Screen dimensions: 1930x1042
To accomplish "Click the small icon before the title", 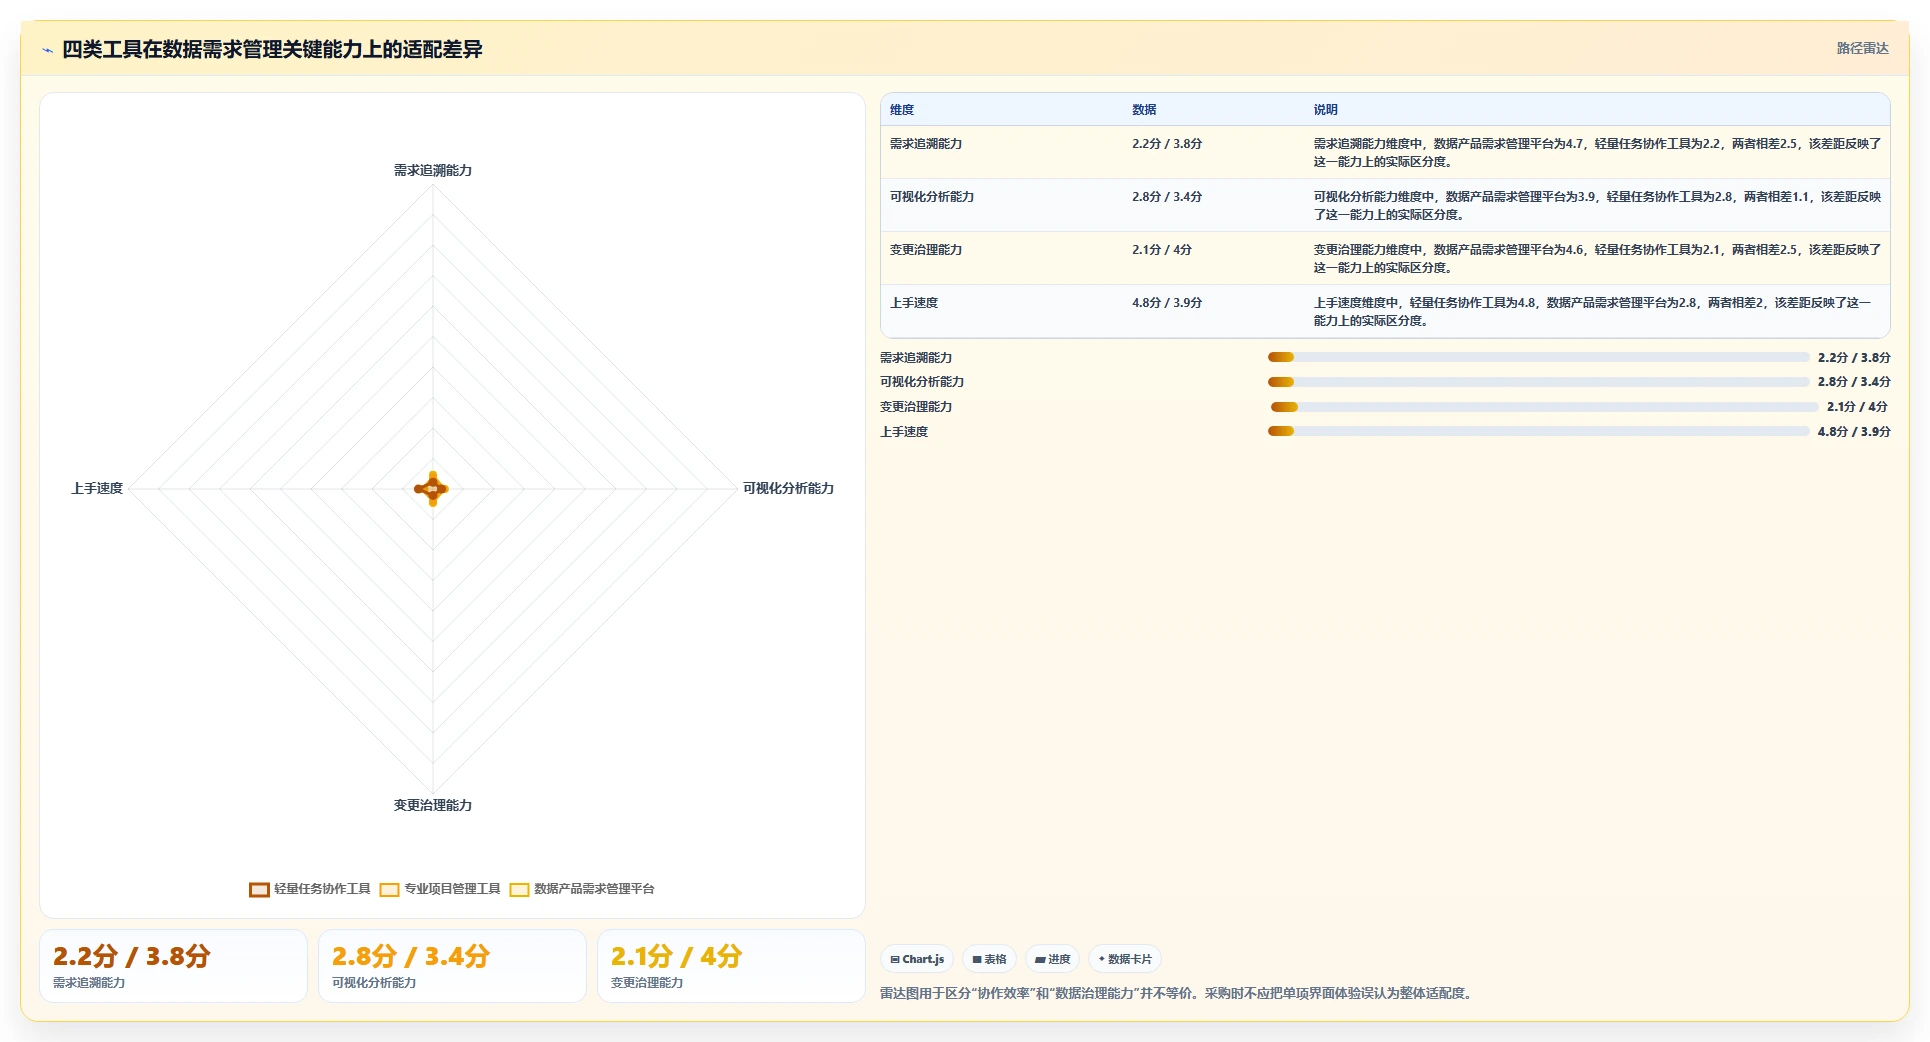I will 47,50.
